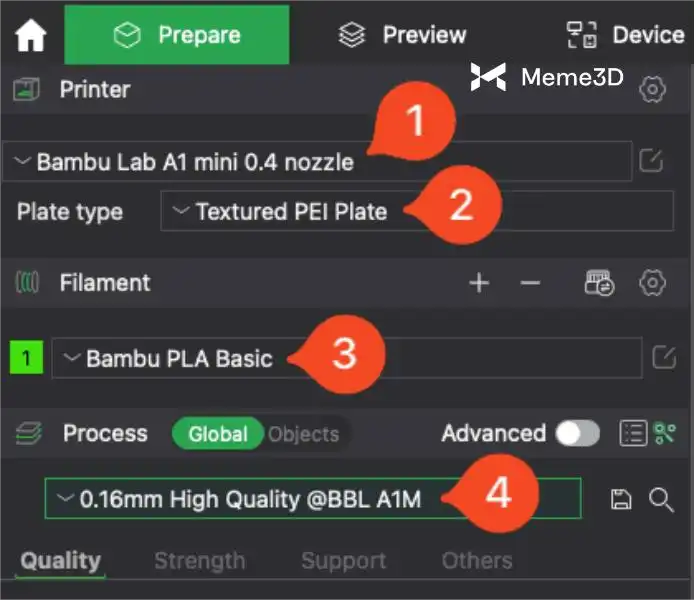Open AMS filament sync icon
696x600 pixels.
click(x=599, y=284)
